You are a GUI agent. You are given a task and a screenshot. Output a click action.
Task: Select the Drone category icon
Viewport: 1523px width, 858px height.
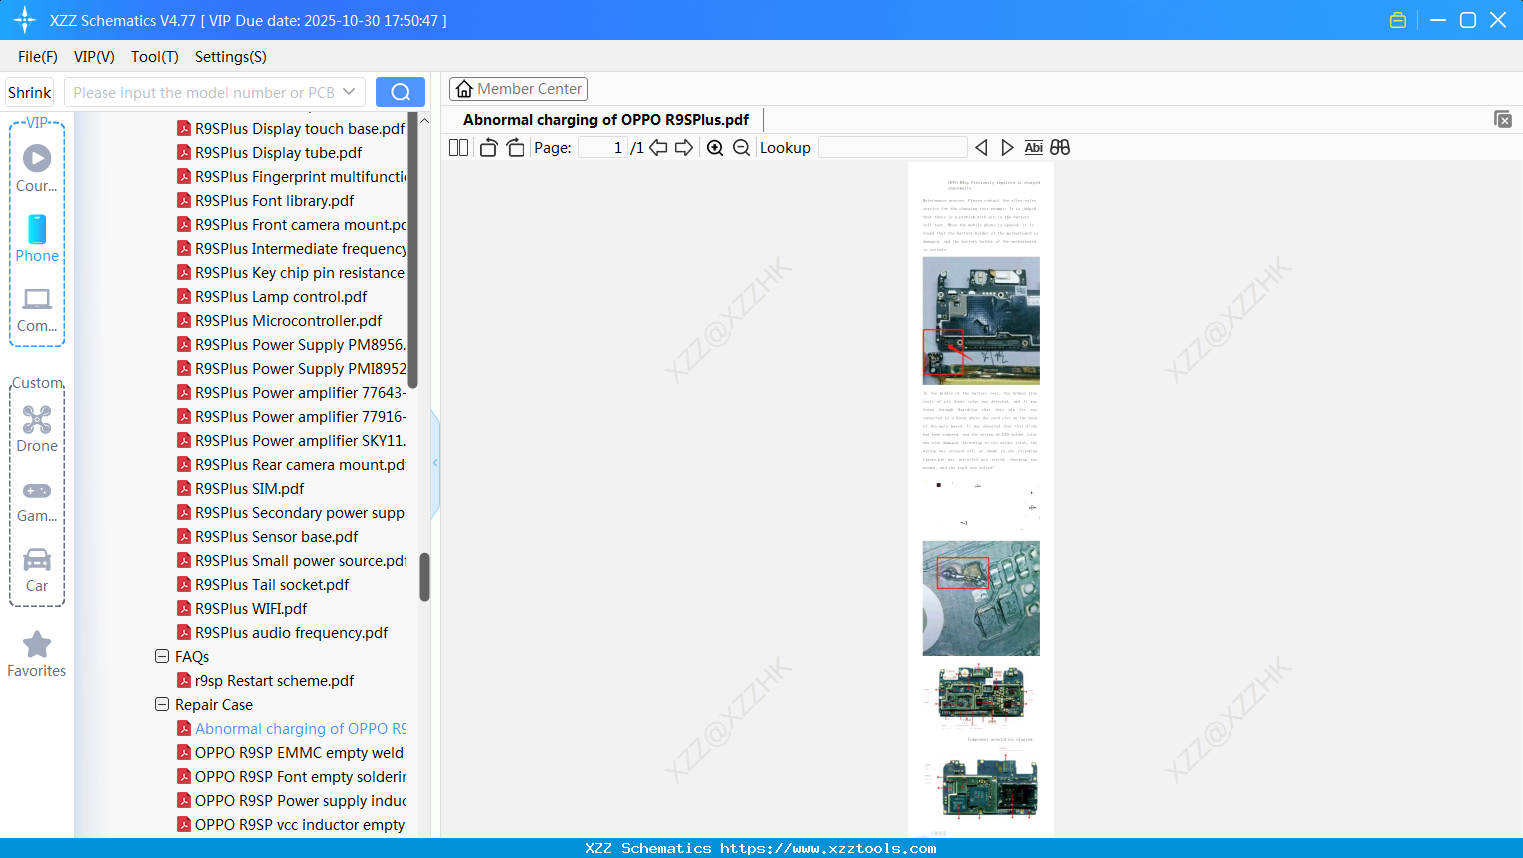pyautogui.click(x=37, y=419)
